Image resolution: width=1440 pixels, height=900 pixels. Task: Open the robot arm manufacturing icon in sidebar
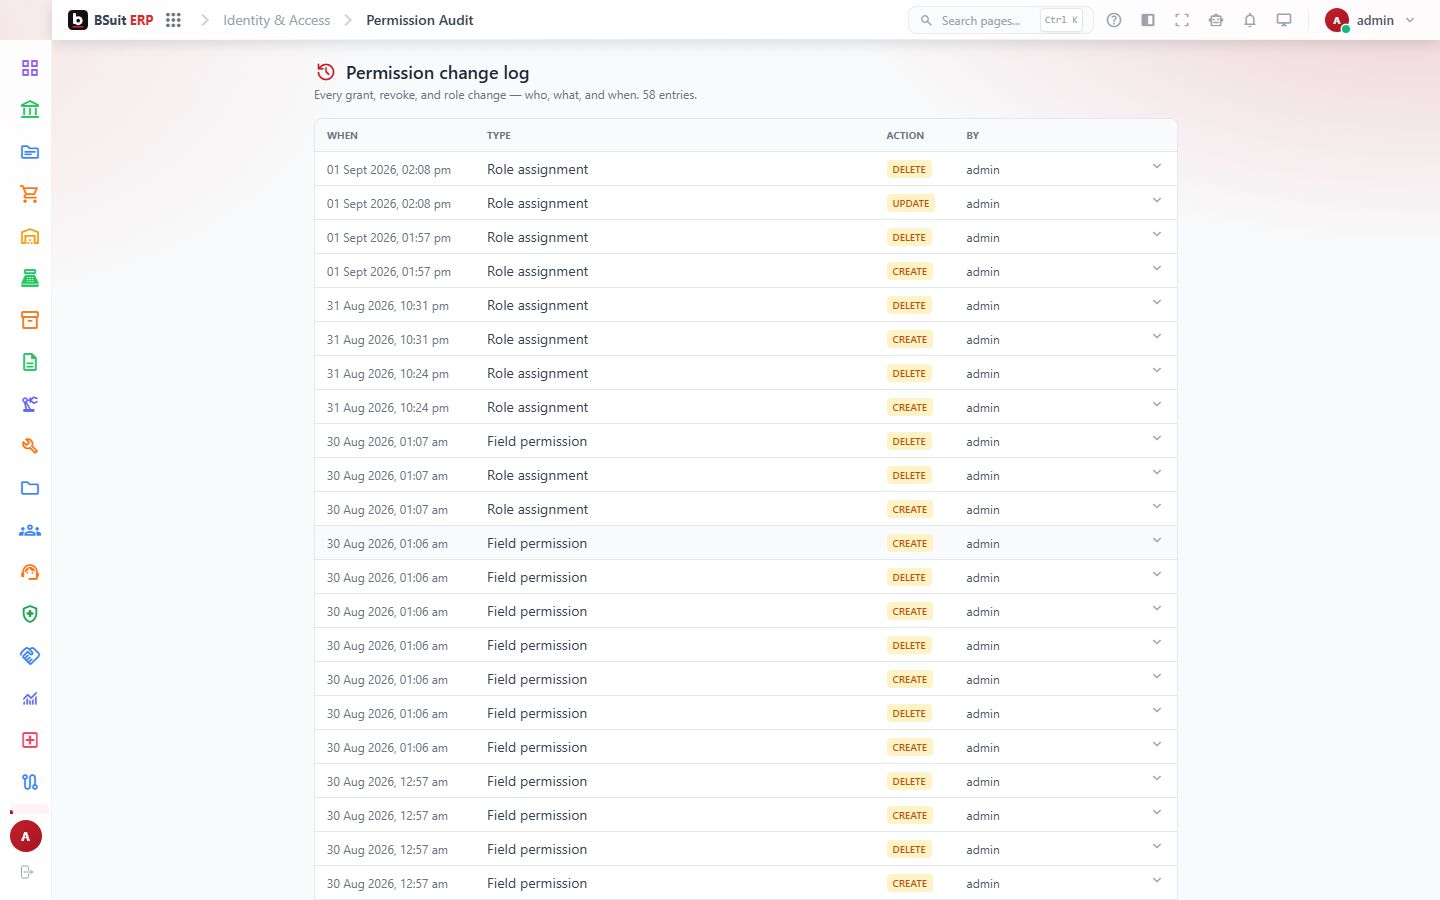30,404
